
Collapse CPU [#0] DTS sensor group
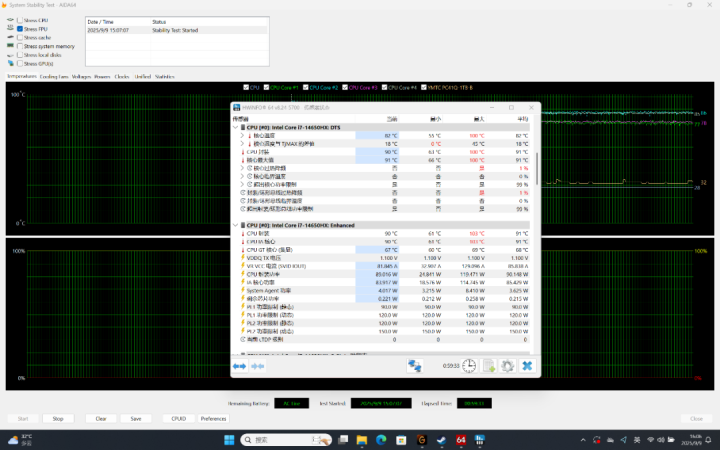236,127
